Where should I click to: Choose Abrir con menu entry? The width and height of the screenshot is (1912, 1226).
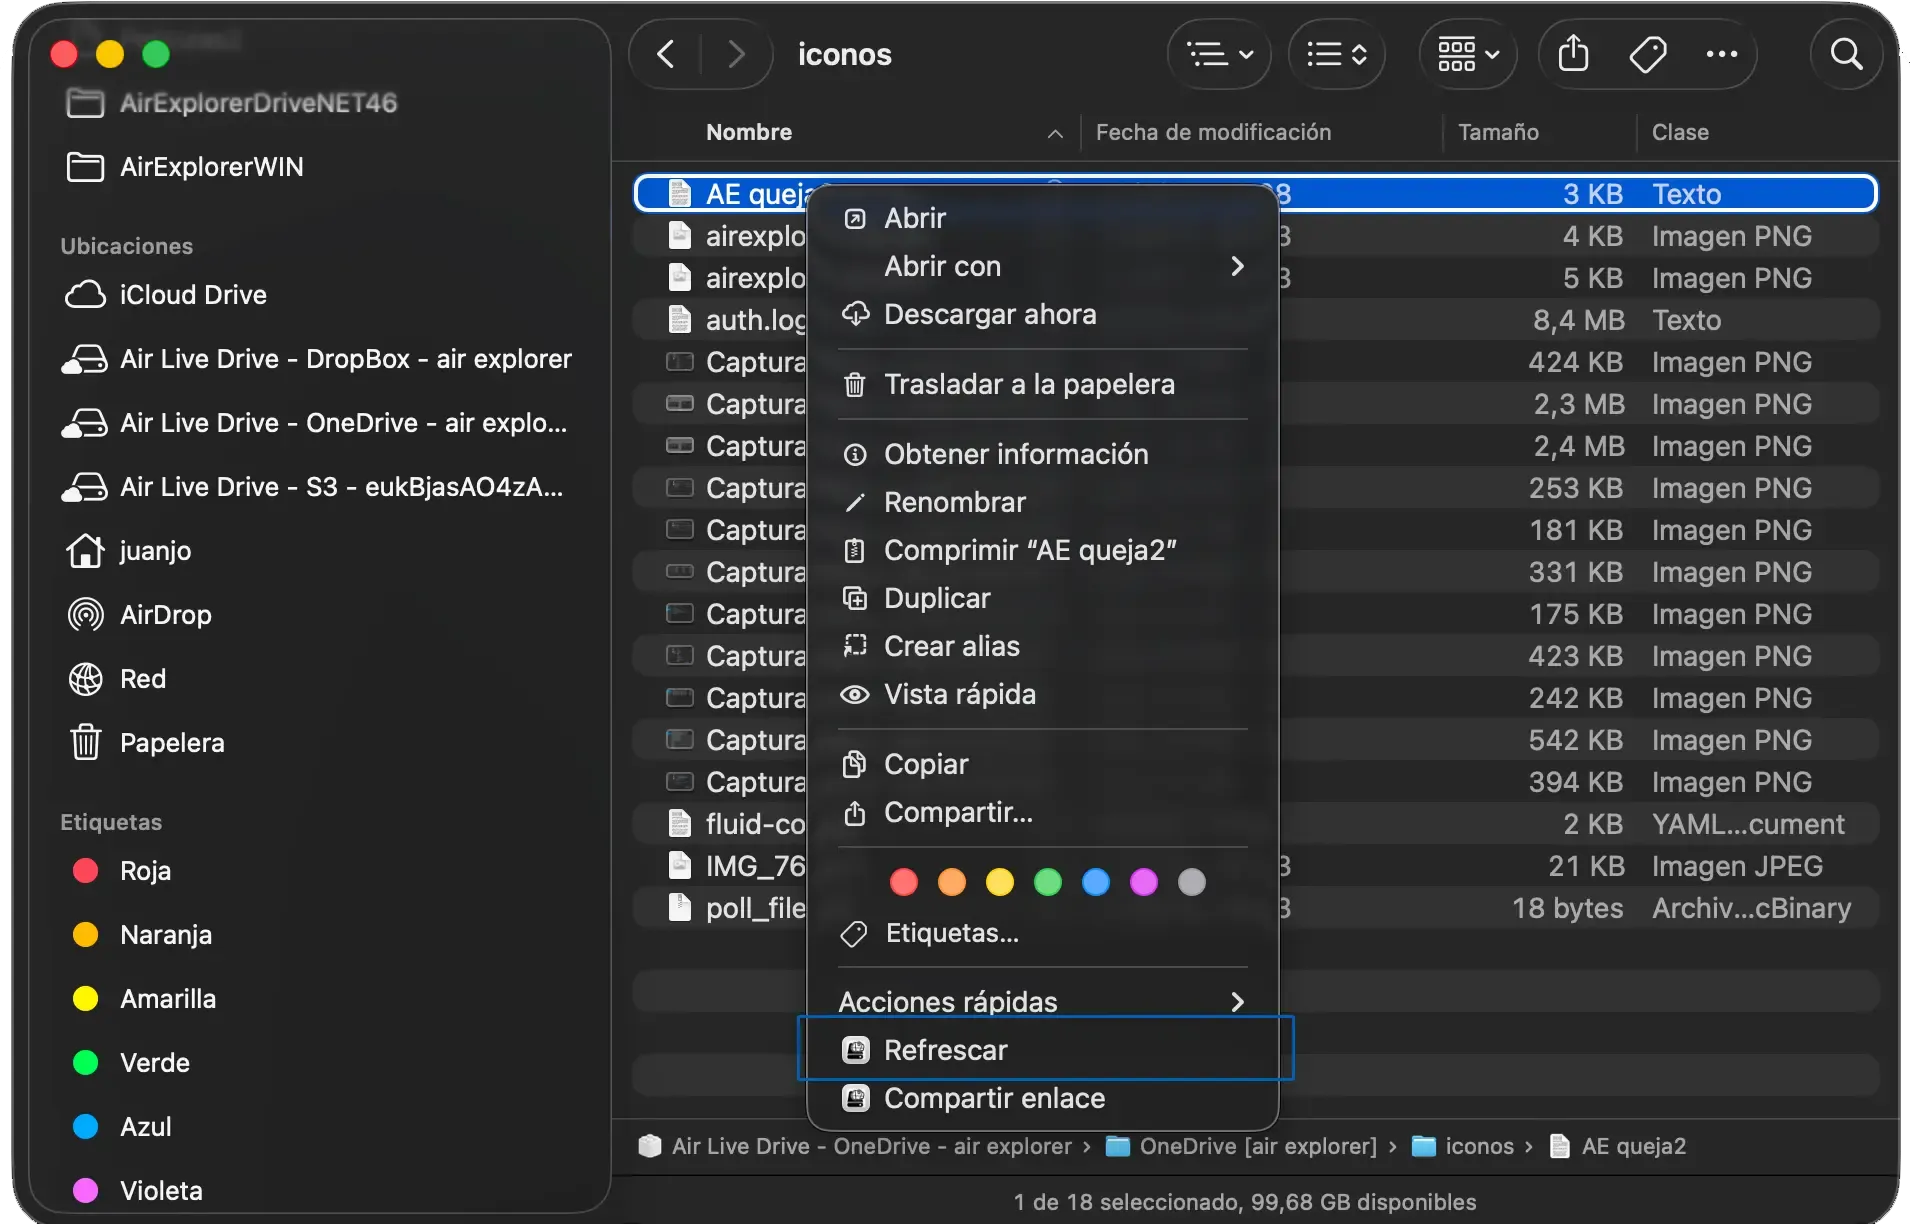tap(1043, 266)
